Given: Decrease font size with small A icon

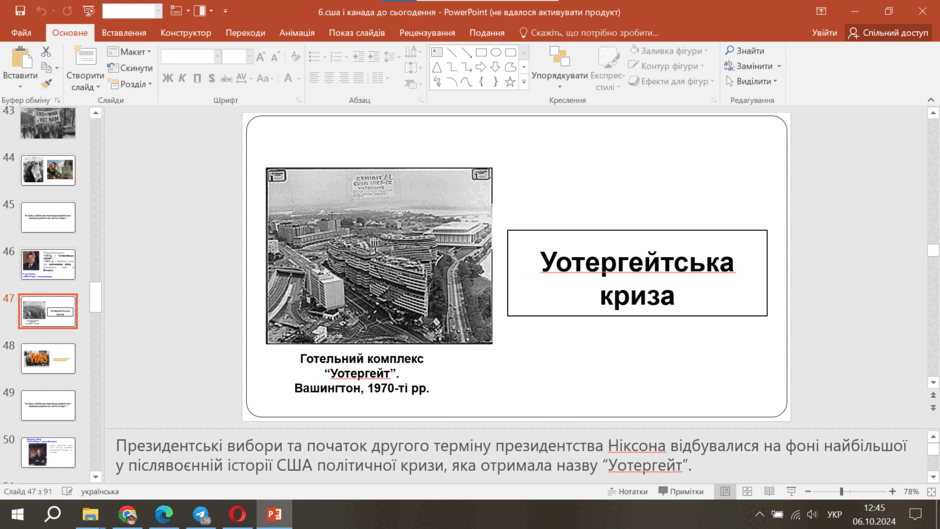Looking at the screenshot, I should point(275,57).
